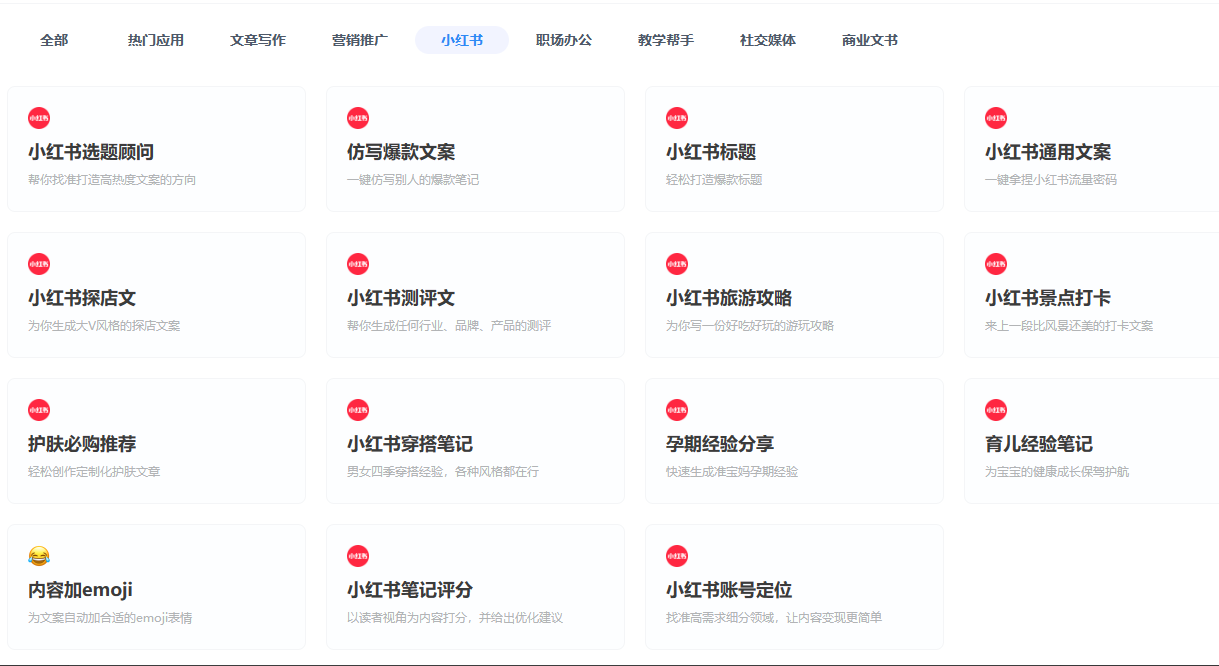Go to the 职场办公 tab
Image resolution: width=1219 pixels, height=666 pixels.
pos(564,41)
